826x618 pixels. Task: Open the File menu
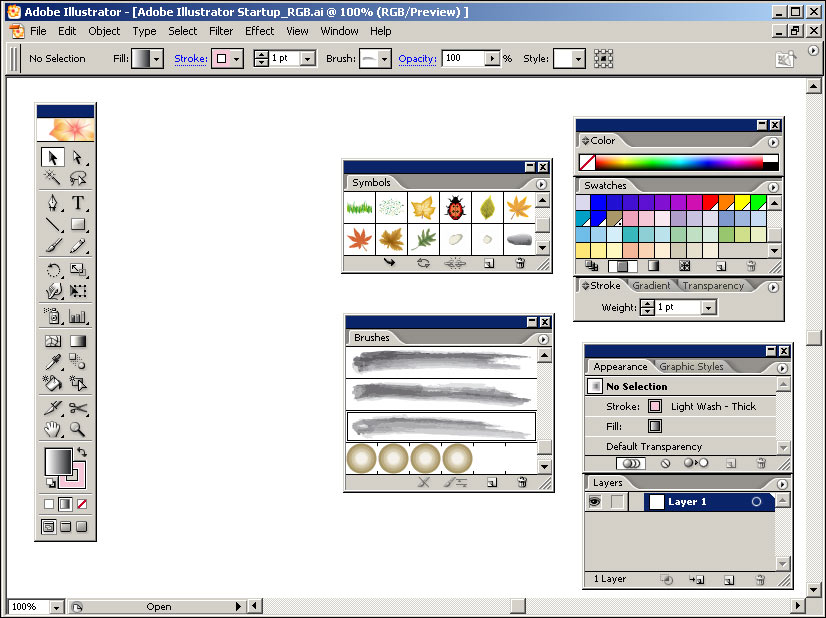38,31
